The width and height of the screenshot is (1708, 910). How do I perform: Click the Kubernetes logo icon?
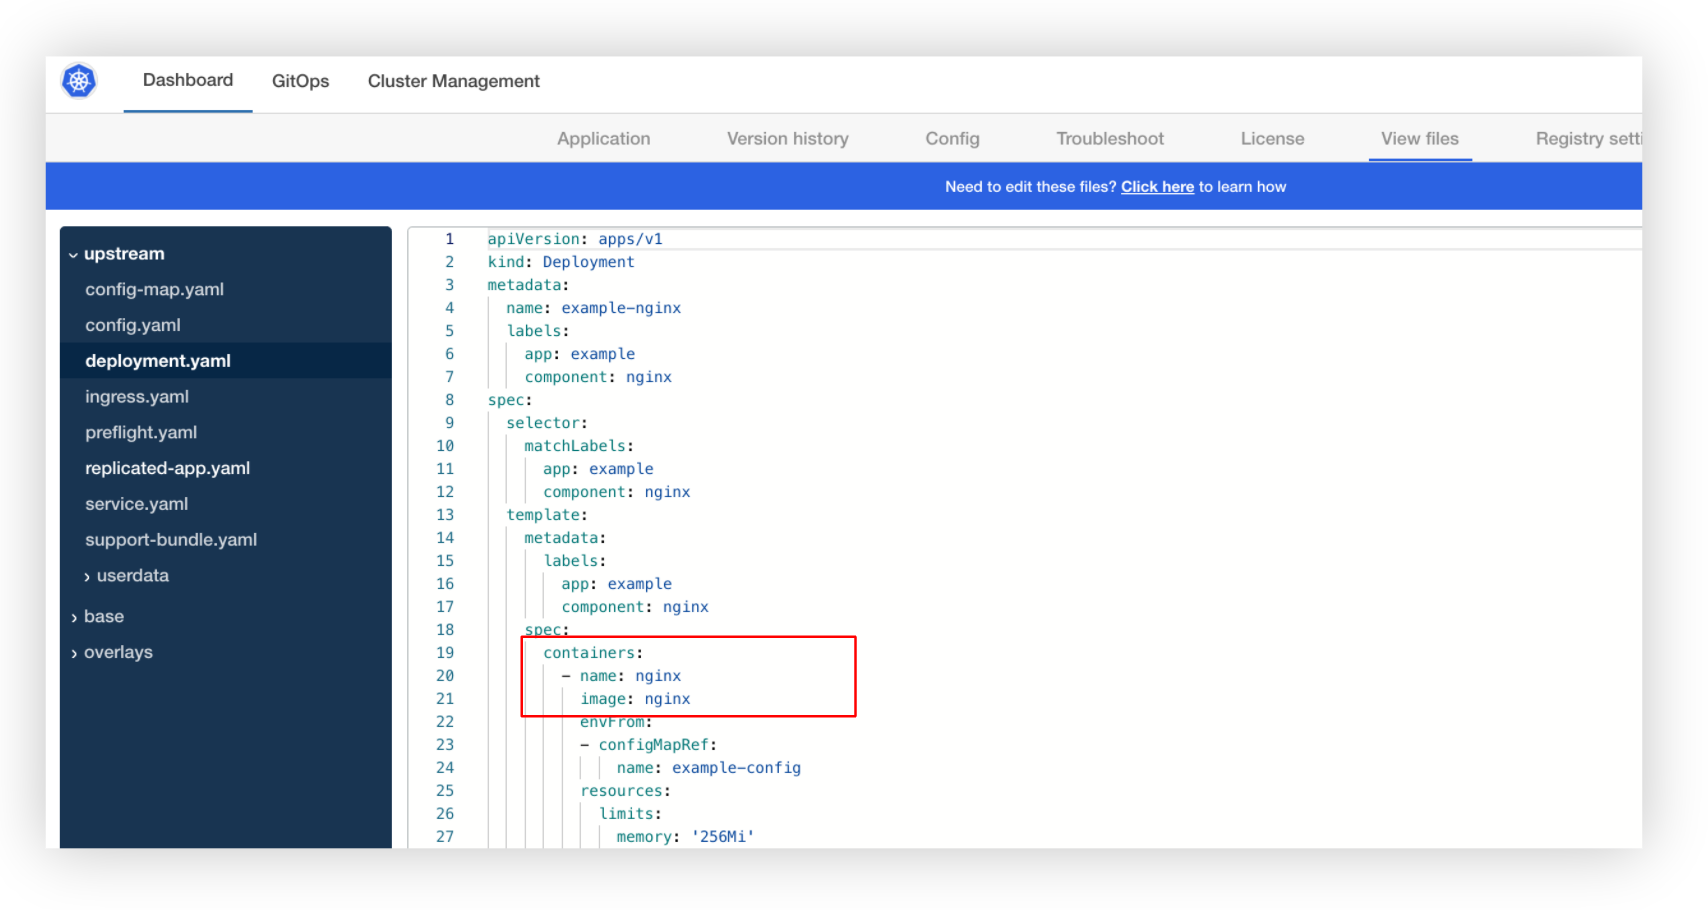click(x=79, y=81)
